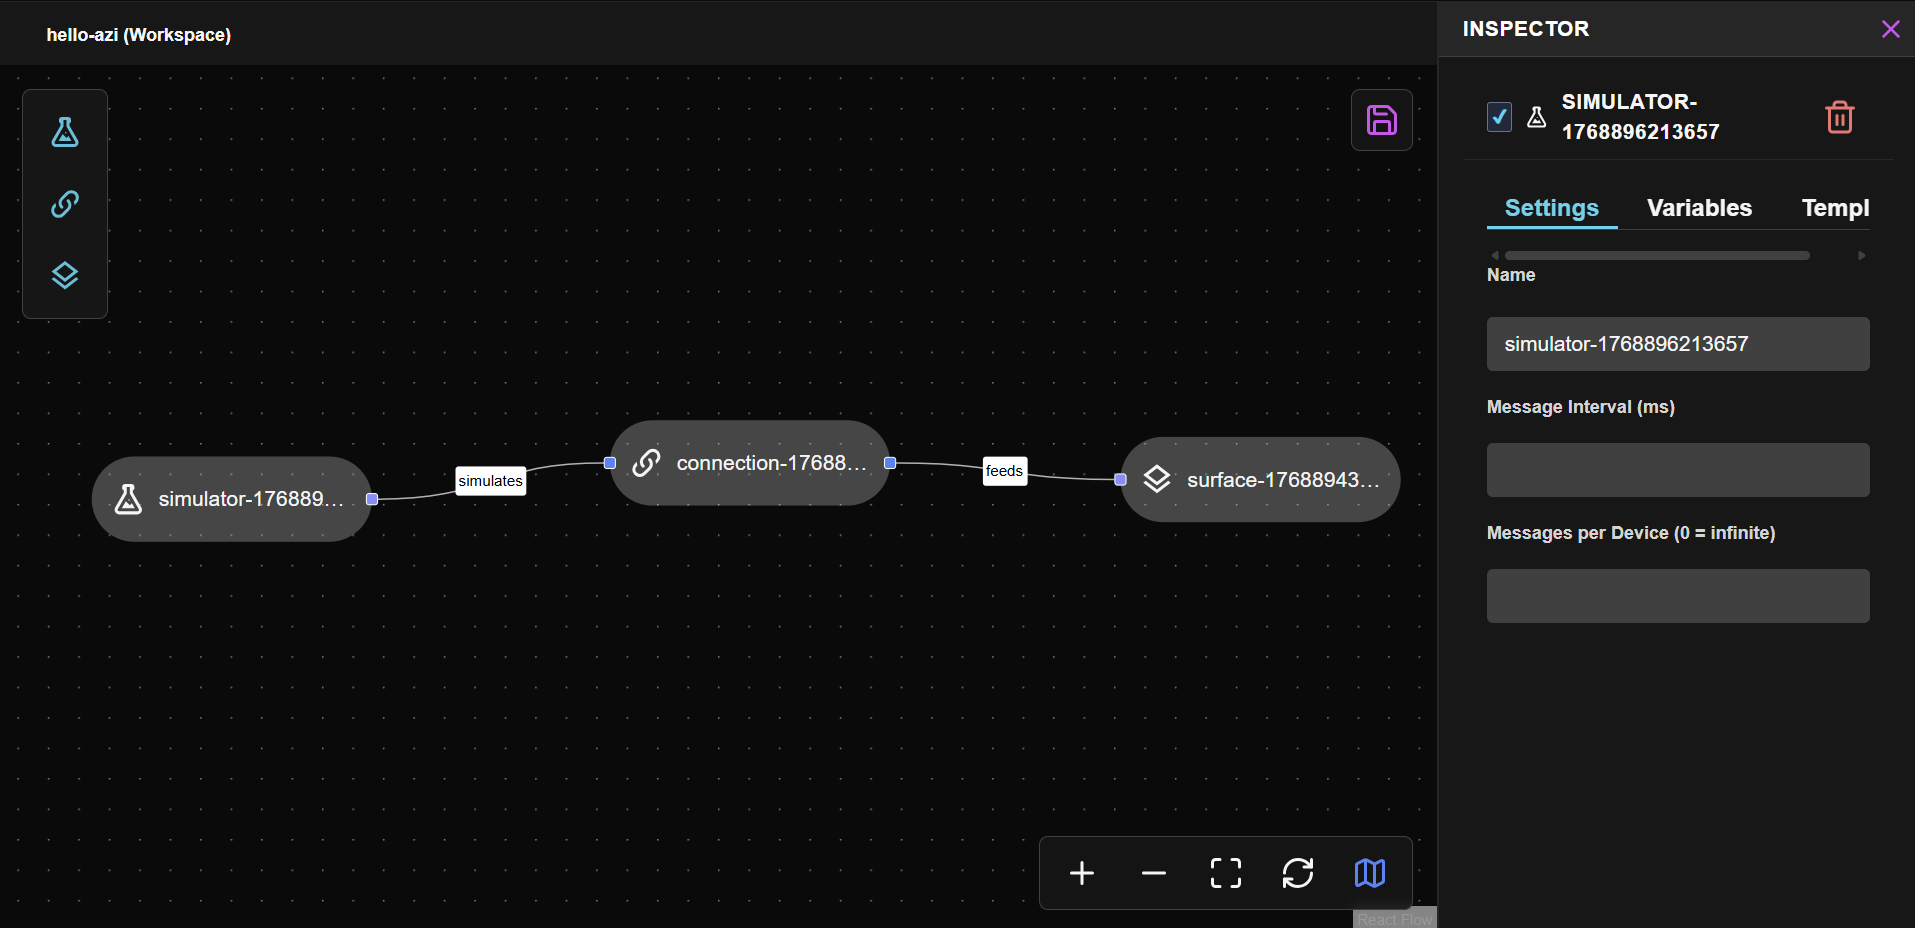Image resolution: width=1915 pixels, height=928 pixels.
Task: Zoom in on the canvas
Action: pos(1082,873)
